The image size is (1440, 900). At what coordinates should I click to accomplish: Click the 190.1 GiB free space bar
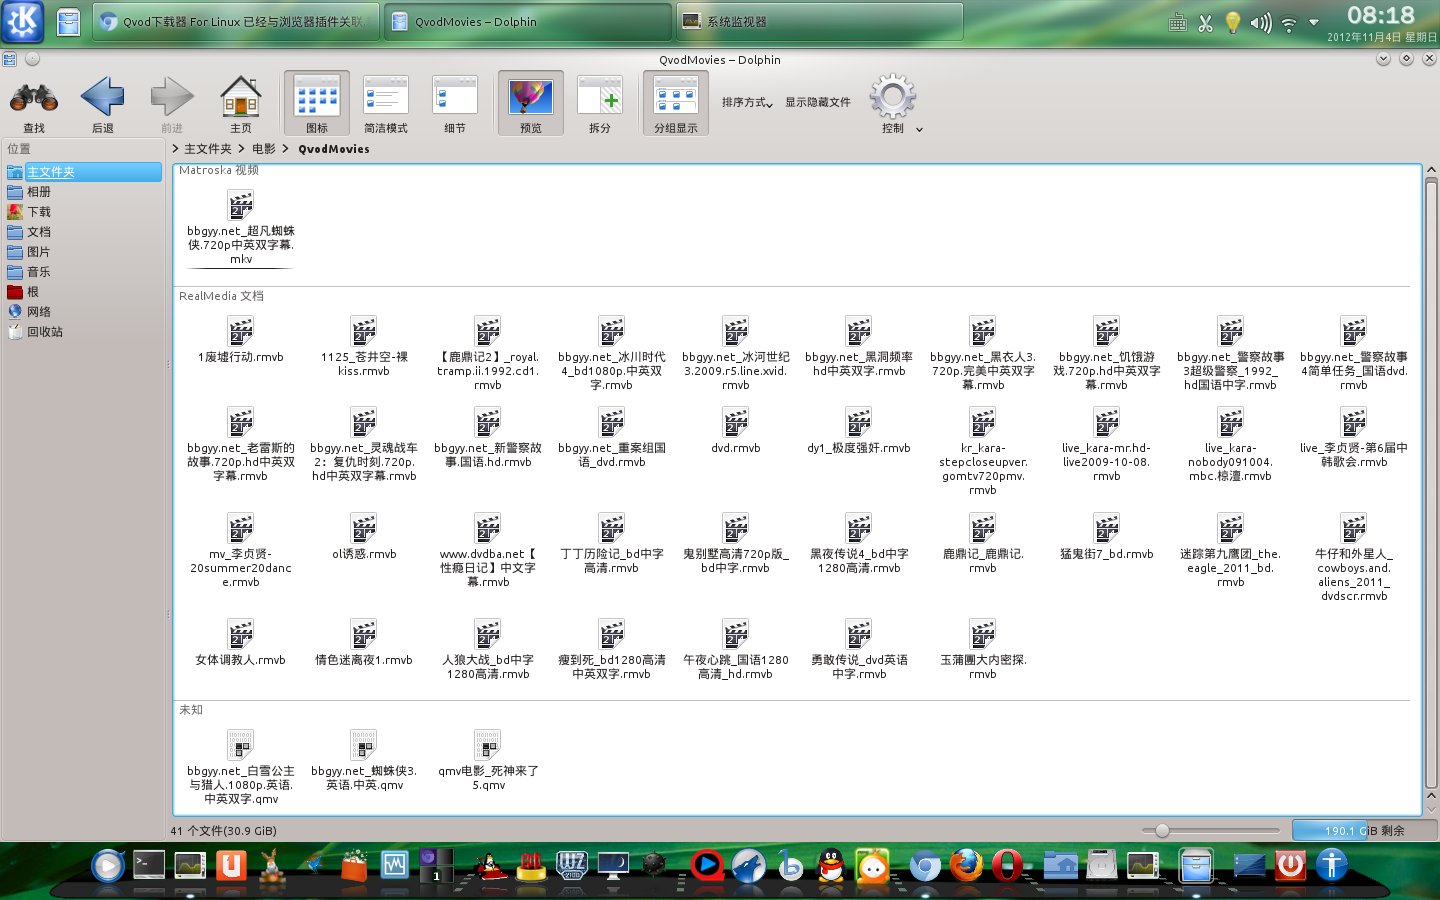point(1364,830)
